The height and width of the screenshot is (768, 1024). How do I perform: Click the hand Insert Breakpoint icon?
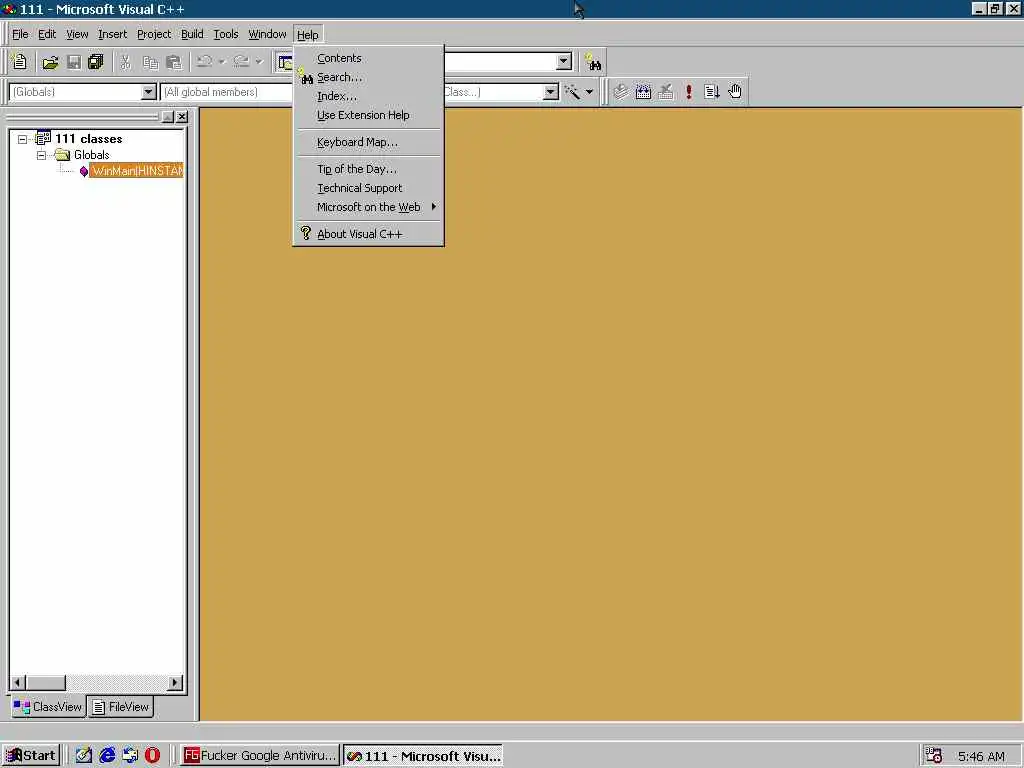(735, 92)
